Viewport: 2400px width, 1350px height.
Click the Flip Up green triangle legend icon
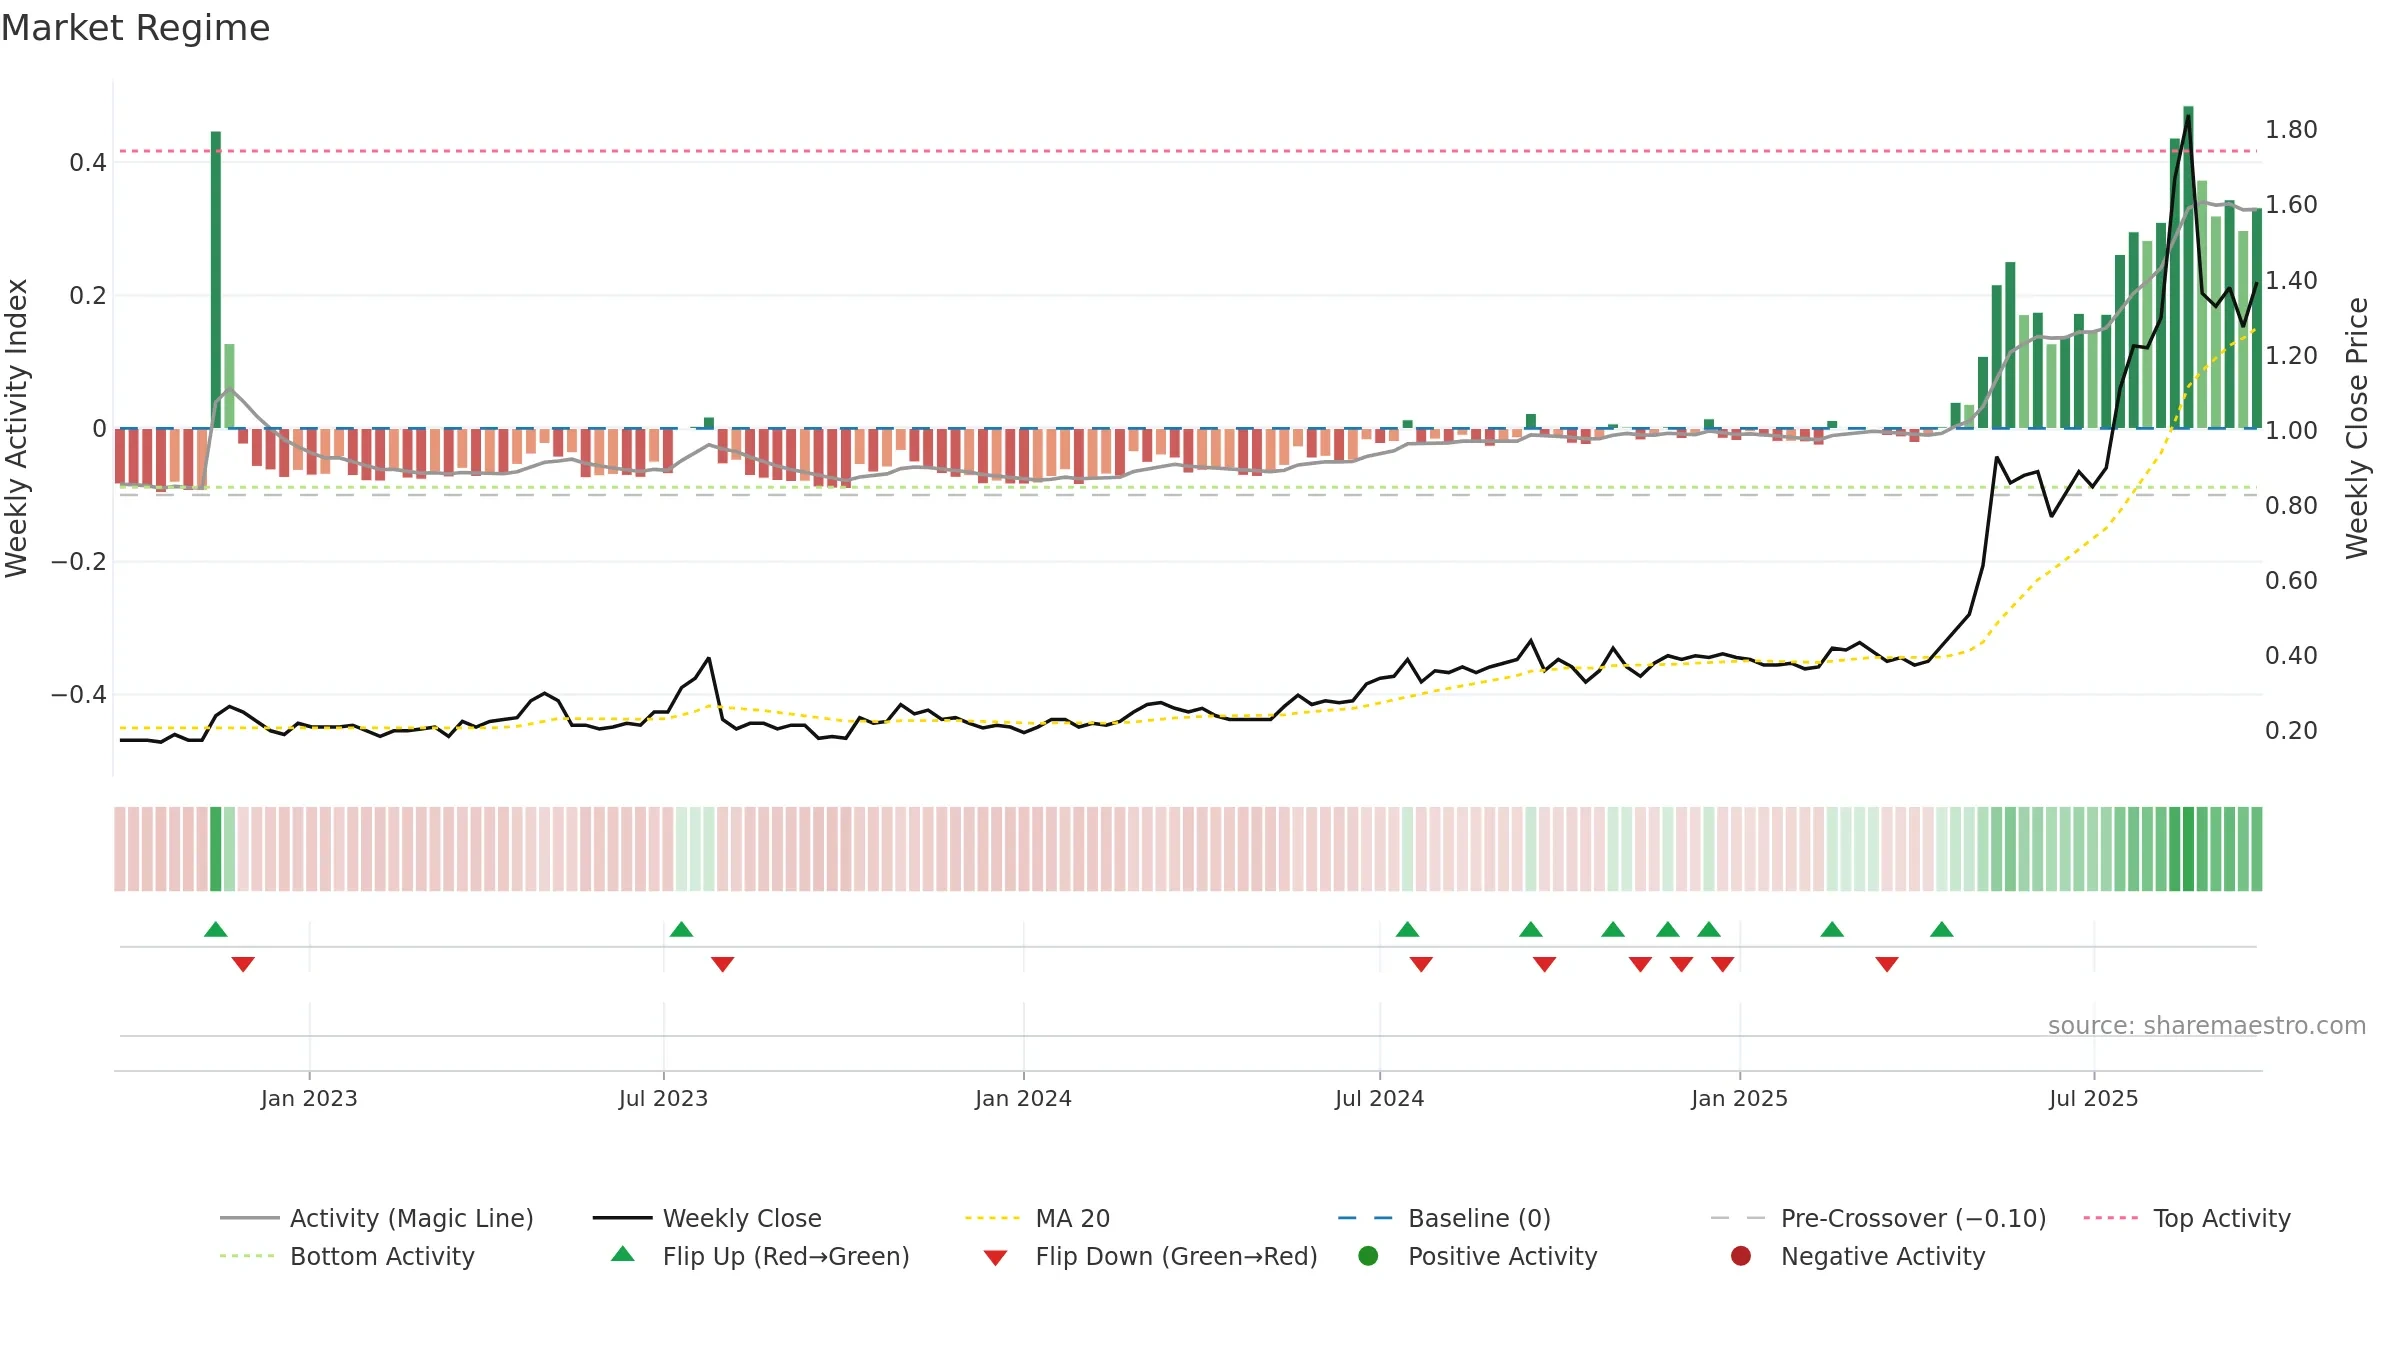[622, 1254]
